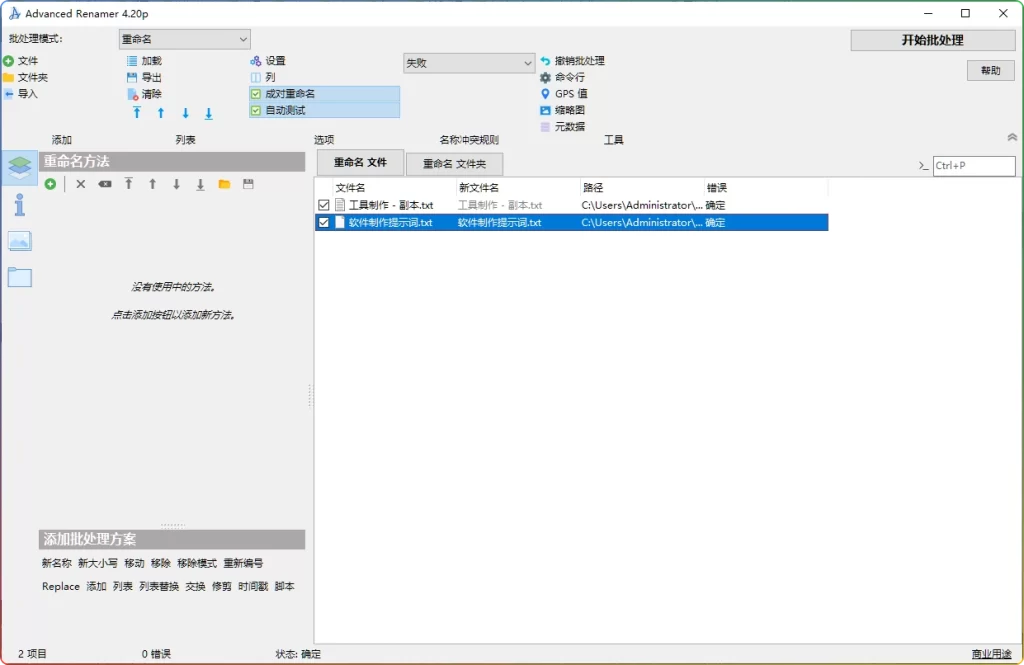Open the 失败 conflict rule dropdown
The width and height of the screenshot is (1024, 665).
coord(469,61)
